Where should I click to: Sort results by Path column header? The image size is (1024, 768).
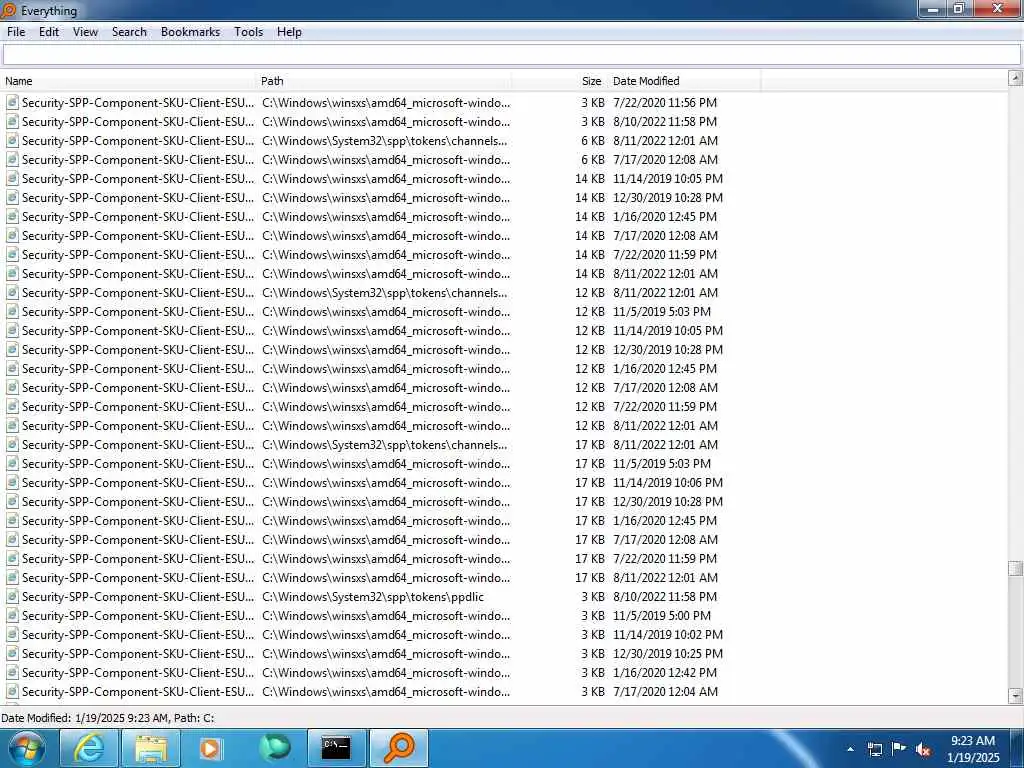(x=384, y=81)
